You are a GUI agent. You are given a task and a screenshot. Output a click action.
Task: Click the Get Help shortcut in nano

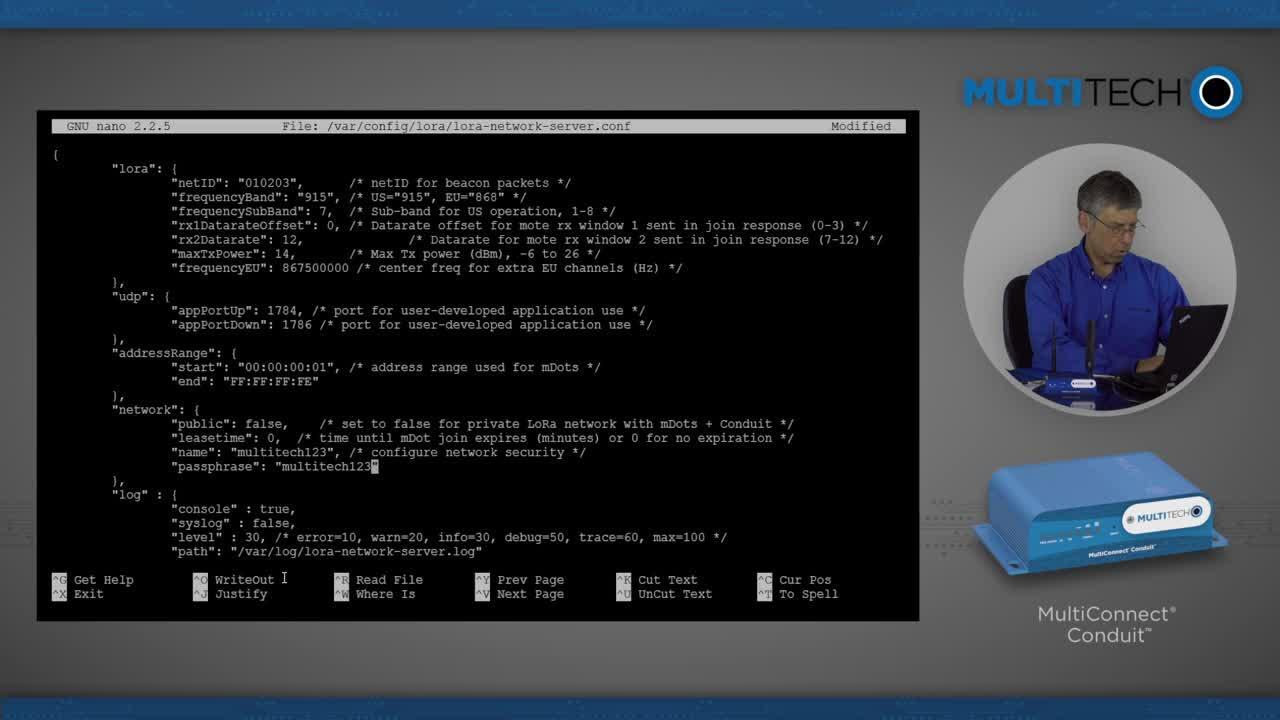pyautogui.click(x=104, y=579)
